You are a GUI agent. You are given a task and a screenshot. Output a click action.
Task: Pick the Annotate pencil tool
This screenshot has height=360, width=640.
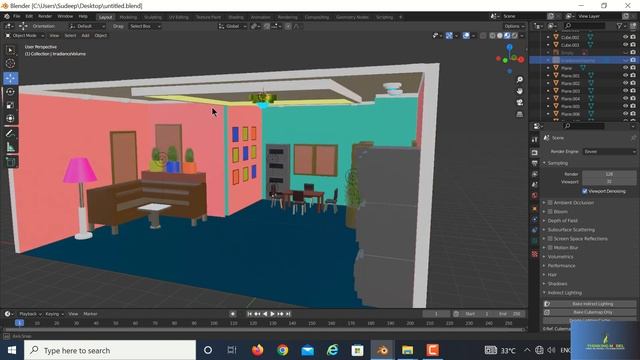[11, 133]
